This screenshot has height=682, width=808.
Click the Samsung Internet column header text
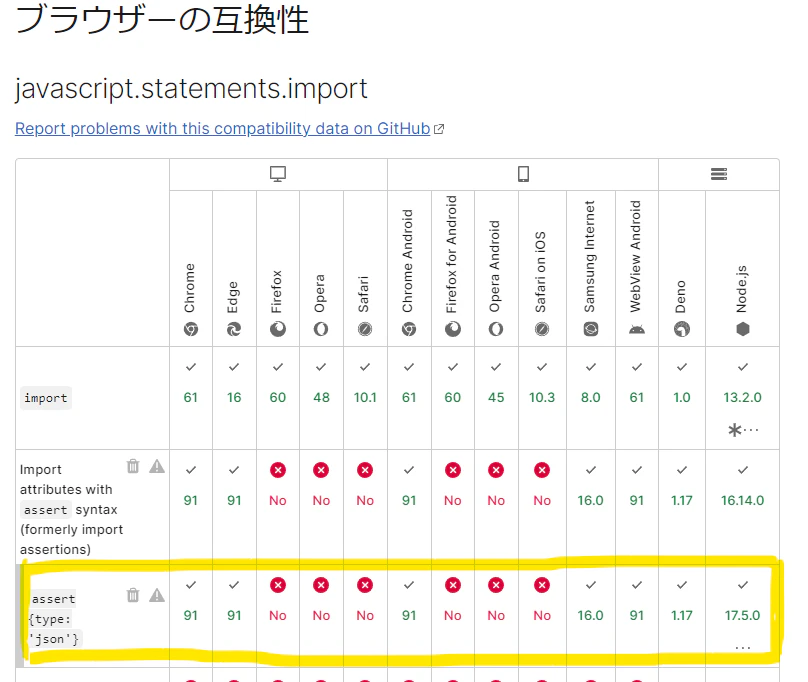click(590, 256)
